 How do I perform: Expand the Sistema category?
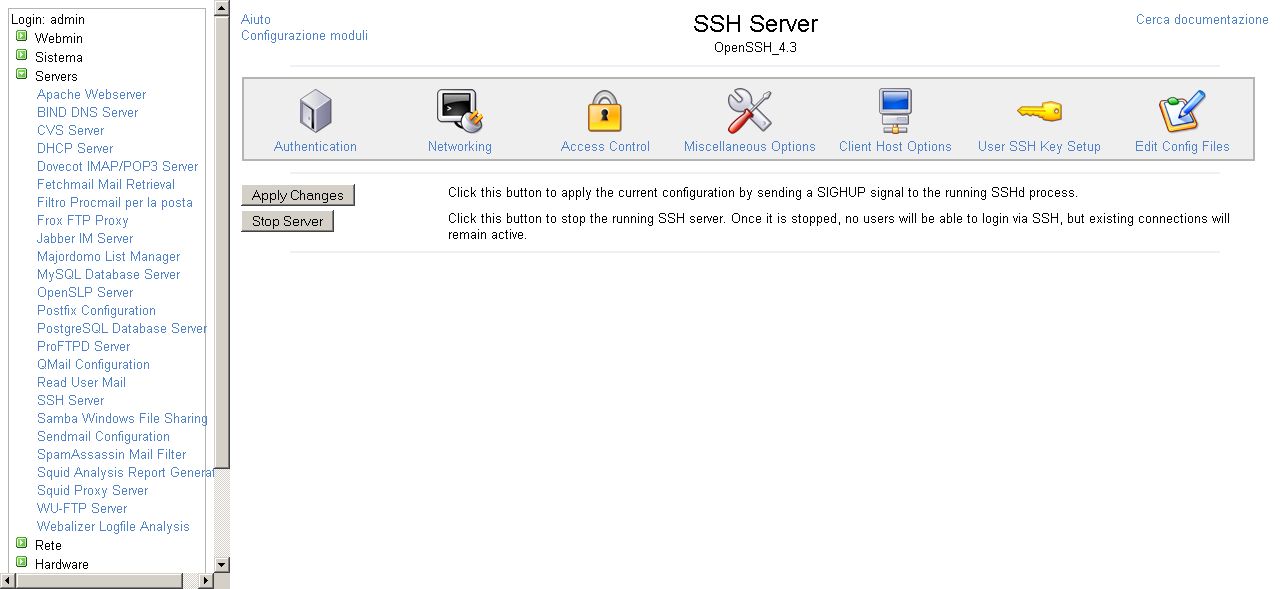[22, 57]
